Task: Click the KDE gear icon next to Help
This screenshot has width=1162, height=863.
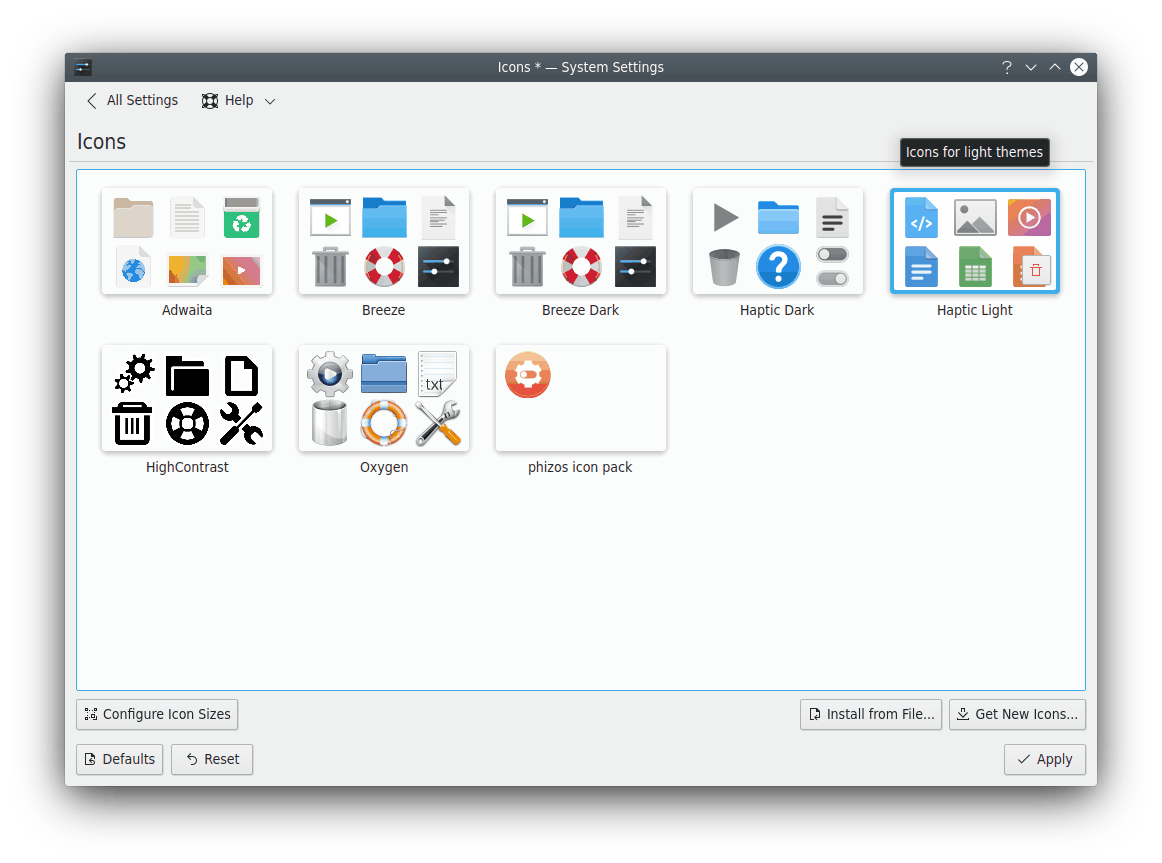Action: tap(209, 100)
